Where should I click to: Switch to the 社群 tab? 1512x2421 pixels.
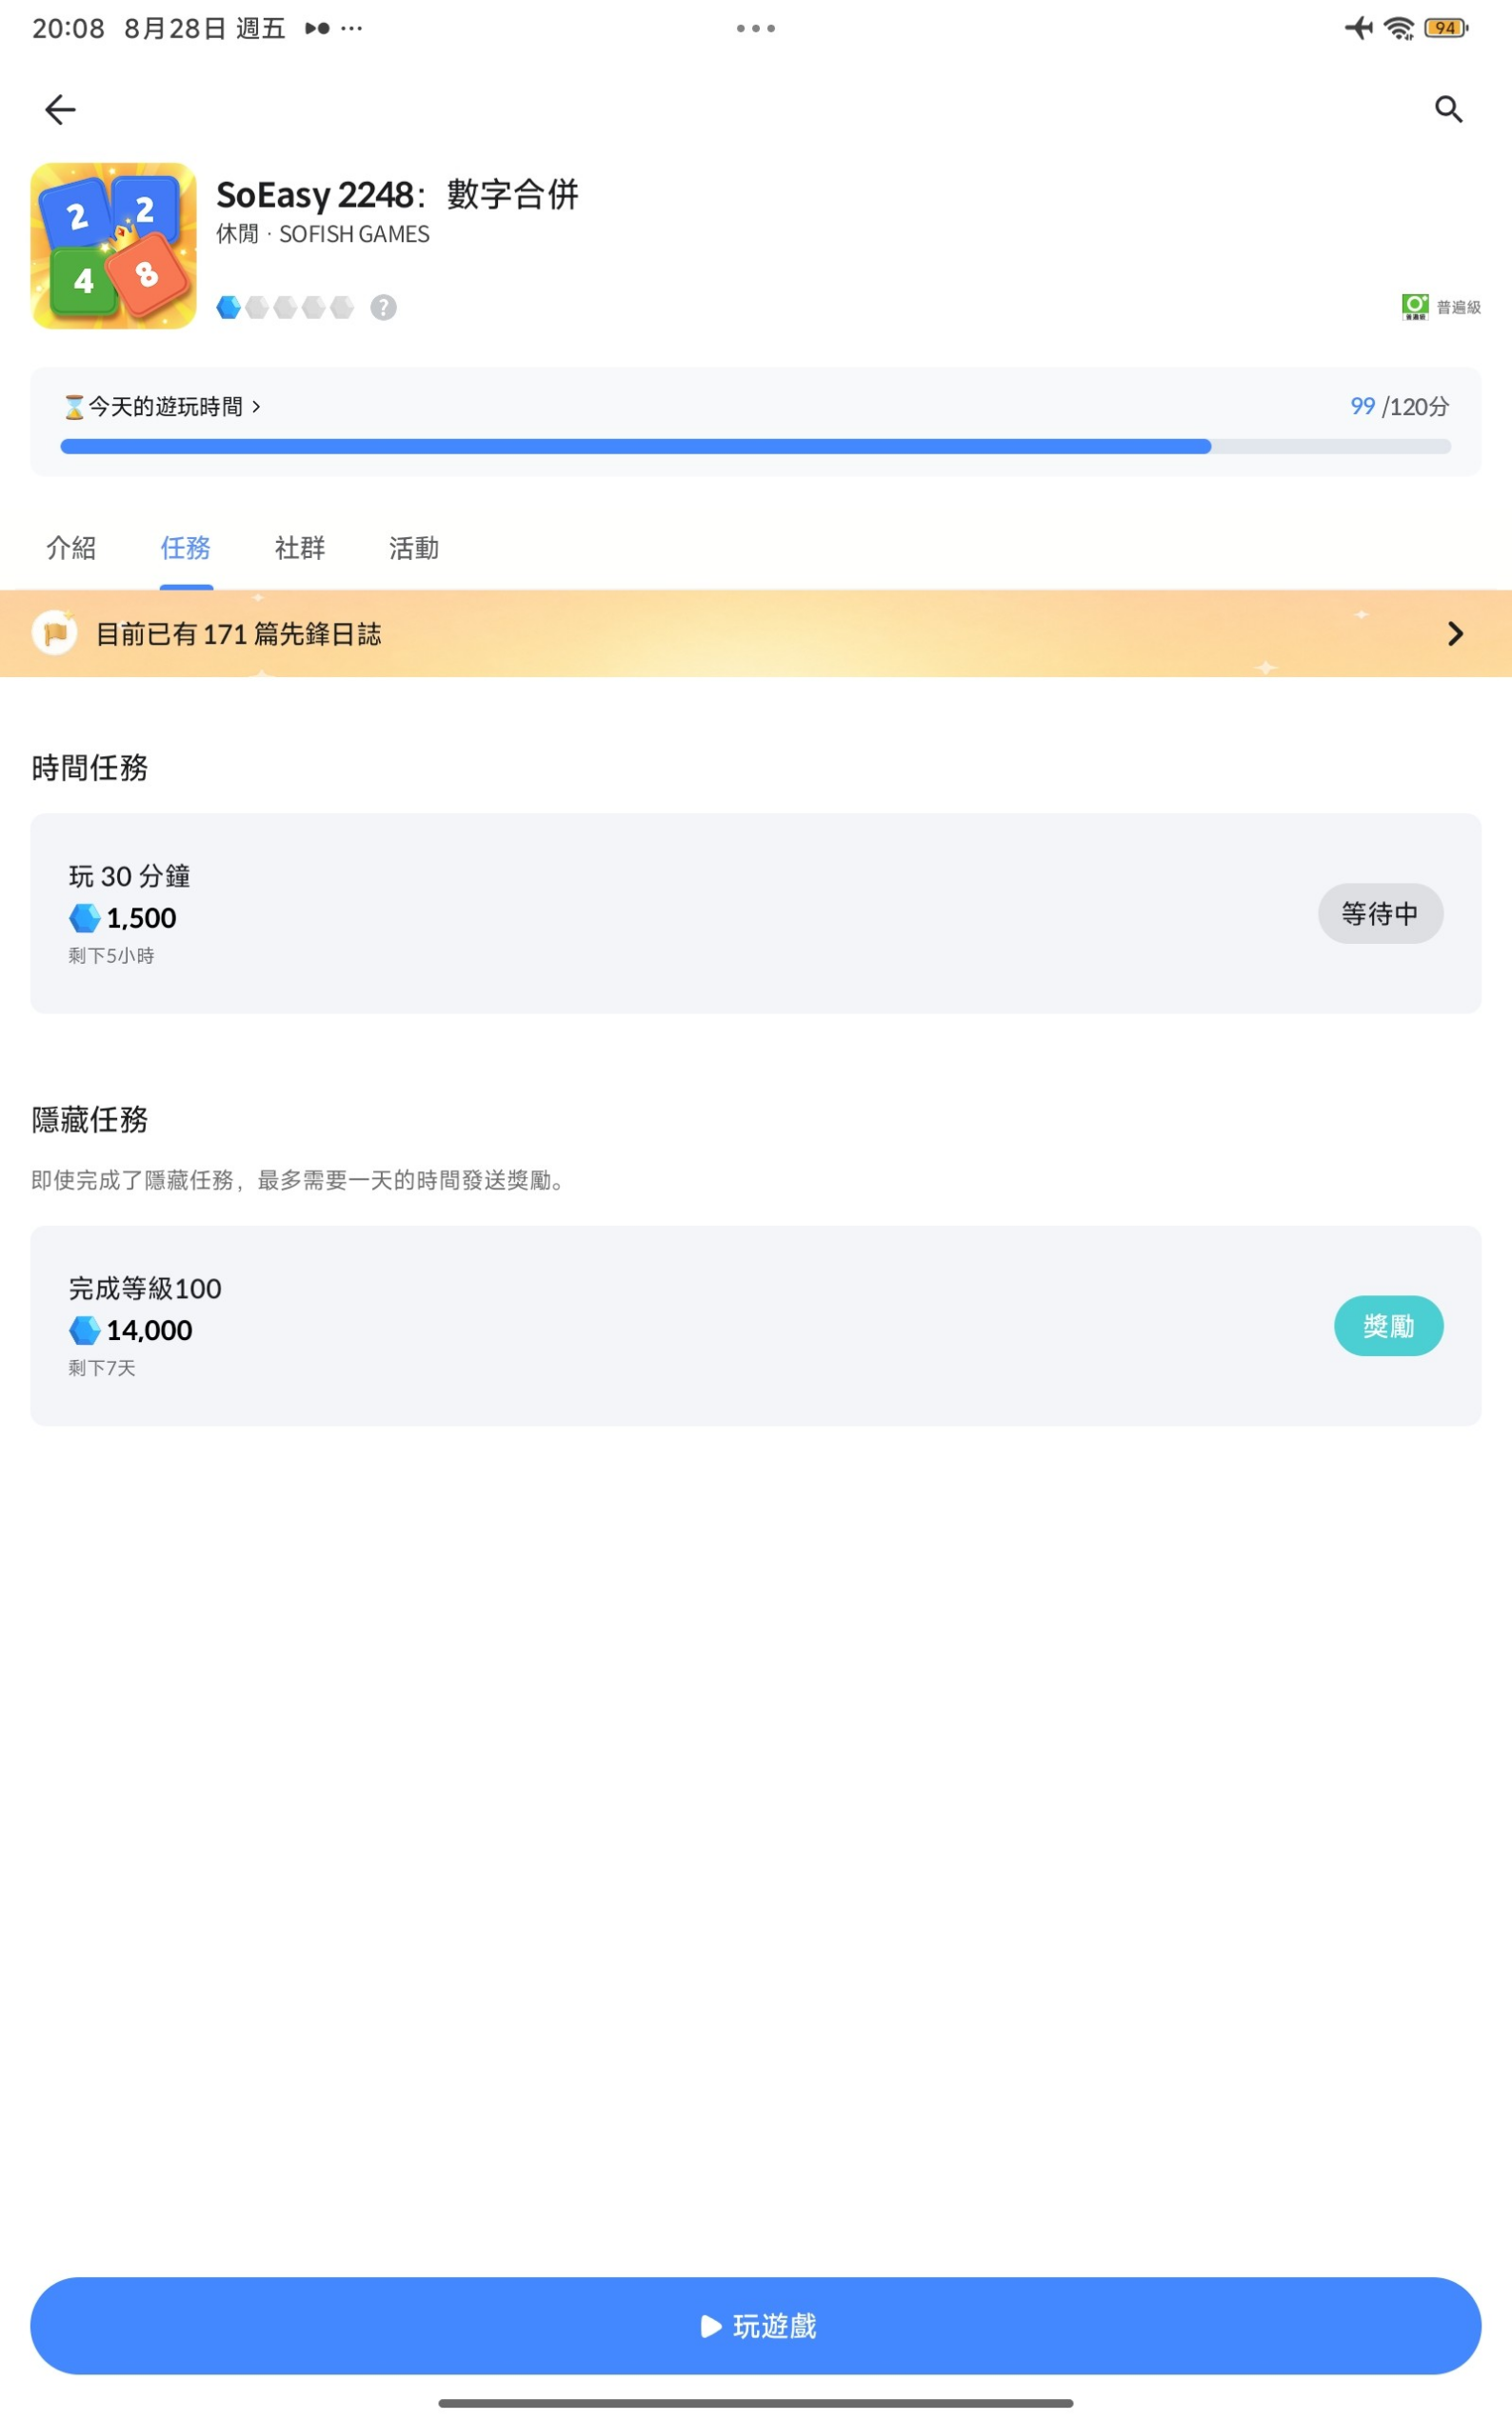point(300,548)
